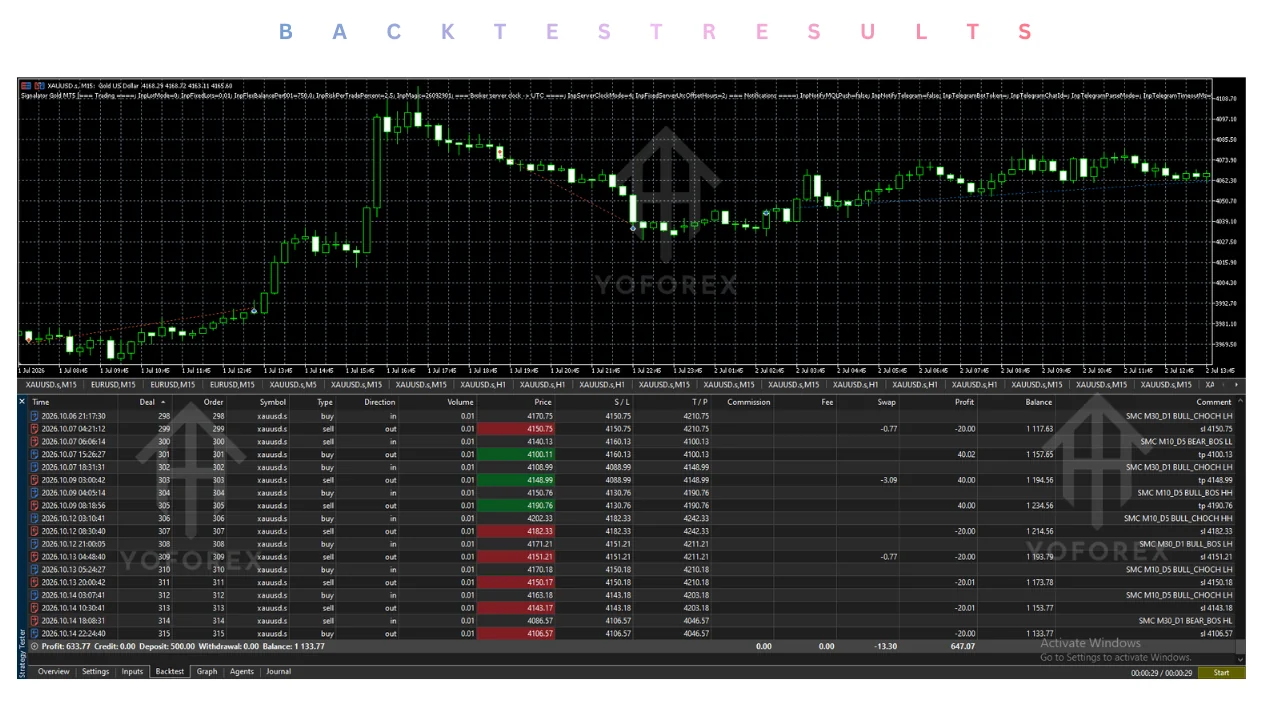
Task: Select the Backtest tab
Action: tap(169, 672)
